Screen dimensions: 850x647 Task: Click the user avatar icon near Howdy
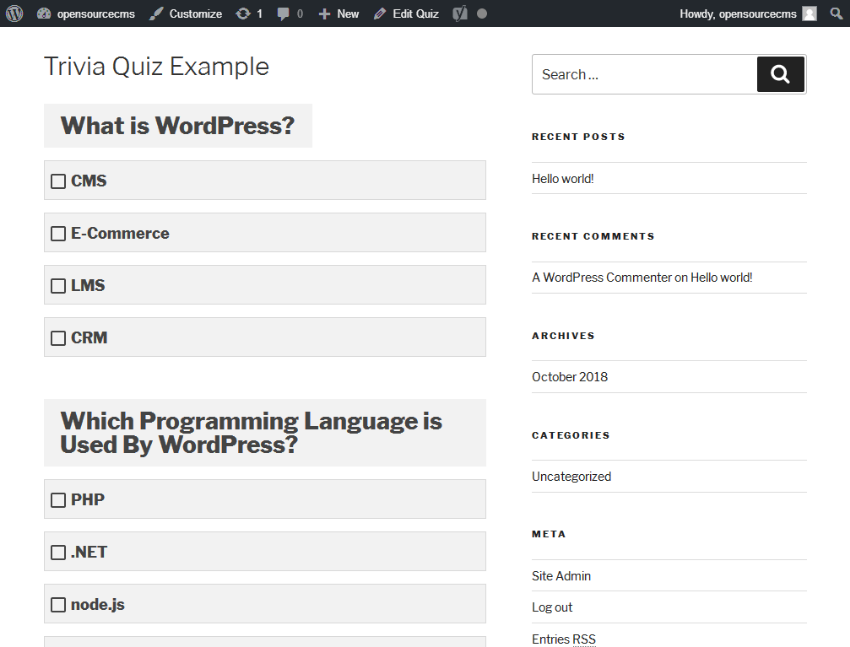[808, 13]
